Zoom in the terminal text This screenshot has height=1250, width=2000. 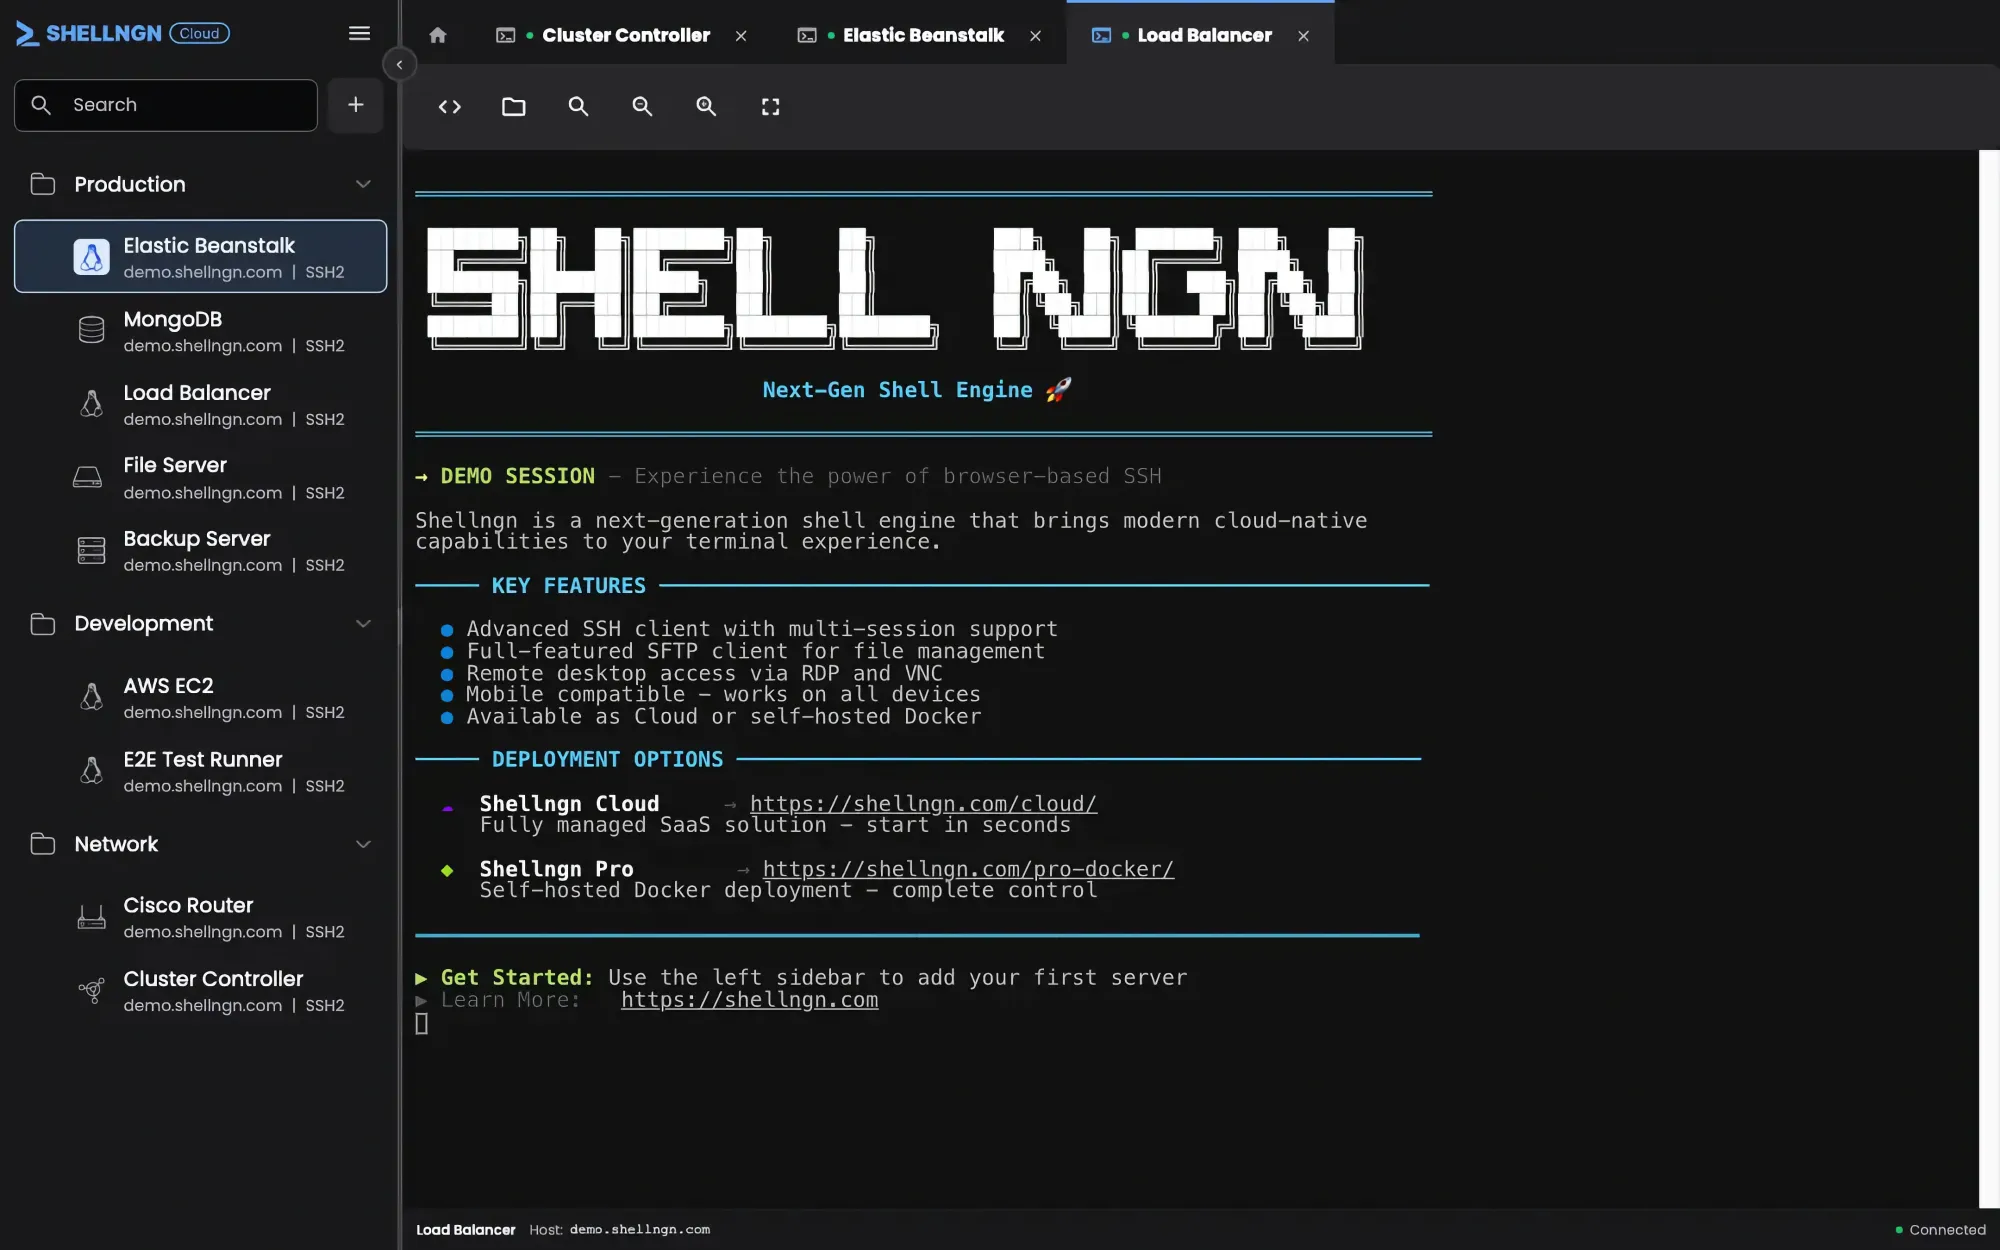pyautogui.click(x=706, y=107)
